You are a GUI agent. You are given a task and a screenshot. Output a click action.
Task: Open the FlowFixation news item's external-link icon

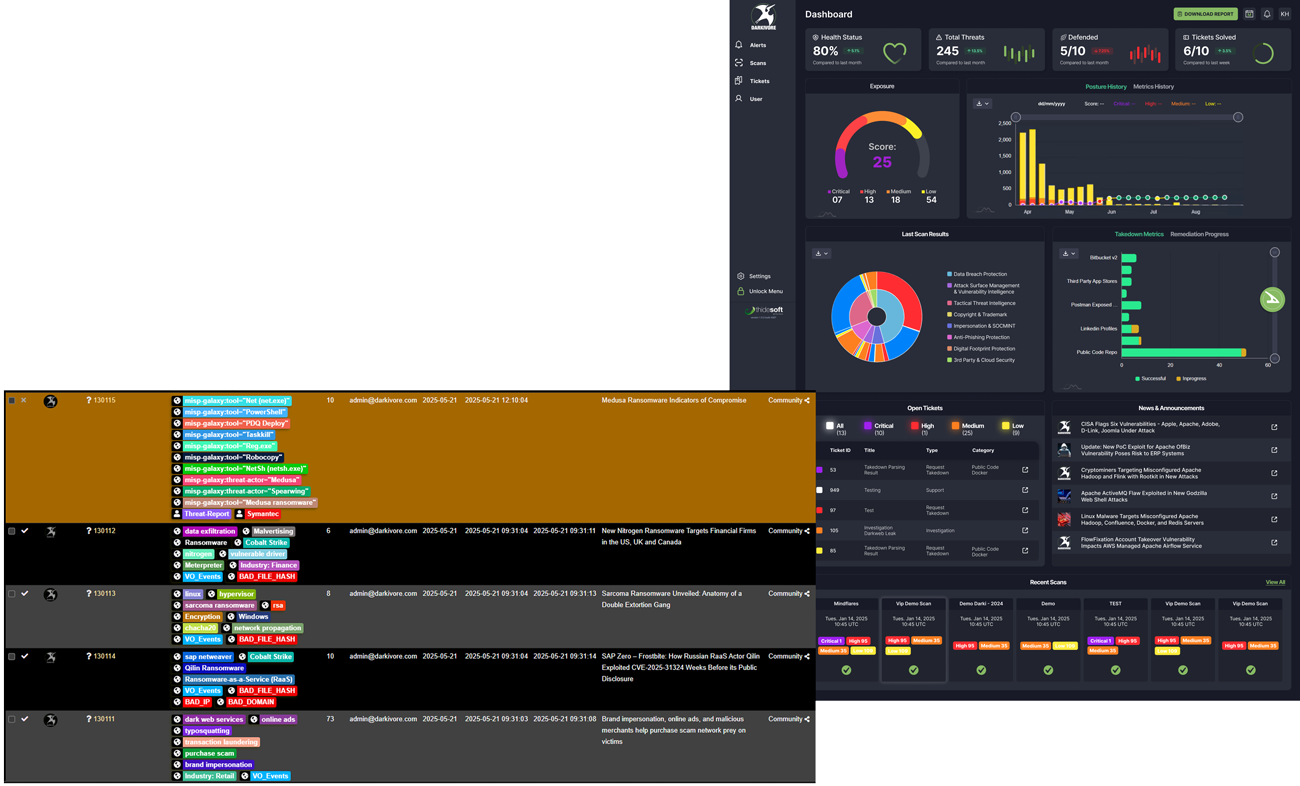(x=1274, y=542)
